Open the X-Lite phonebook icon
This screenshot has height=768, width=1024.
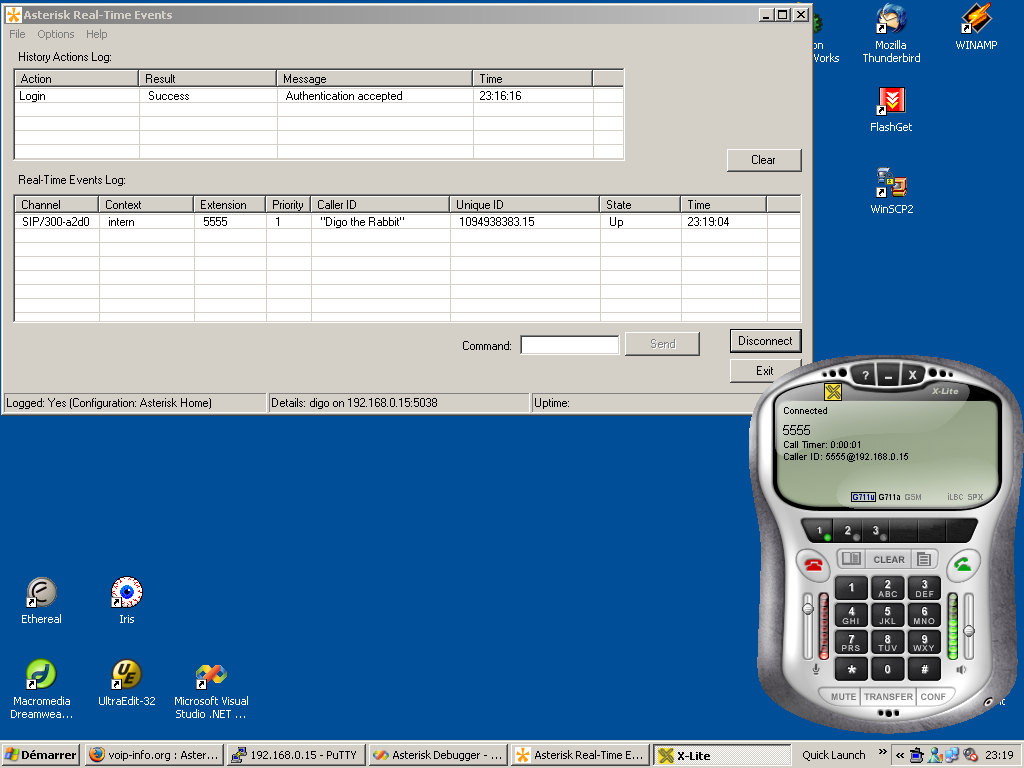(x=851, y=559)
